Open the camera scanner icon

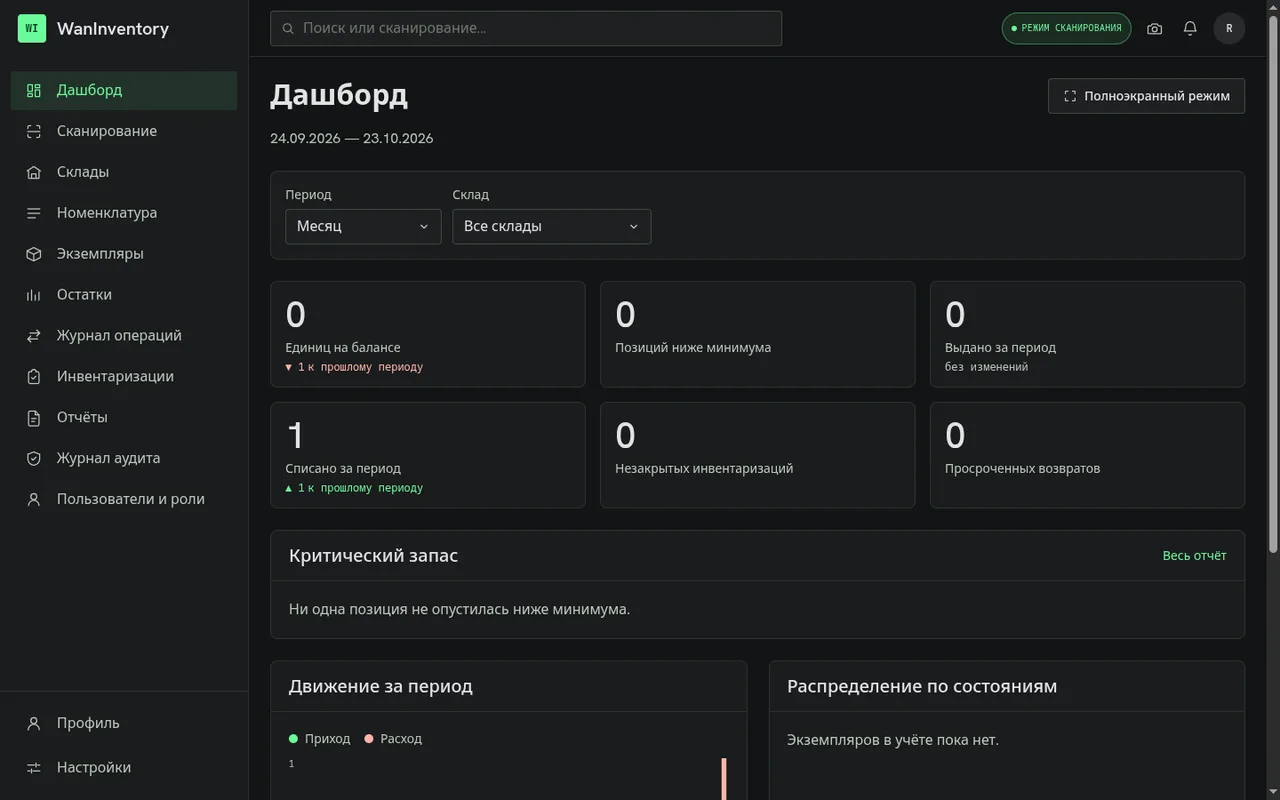(x=1155, y=28)
